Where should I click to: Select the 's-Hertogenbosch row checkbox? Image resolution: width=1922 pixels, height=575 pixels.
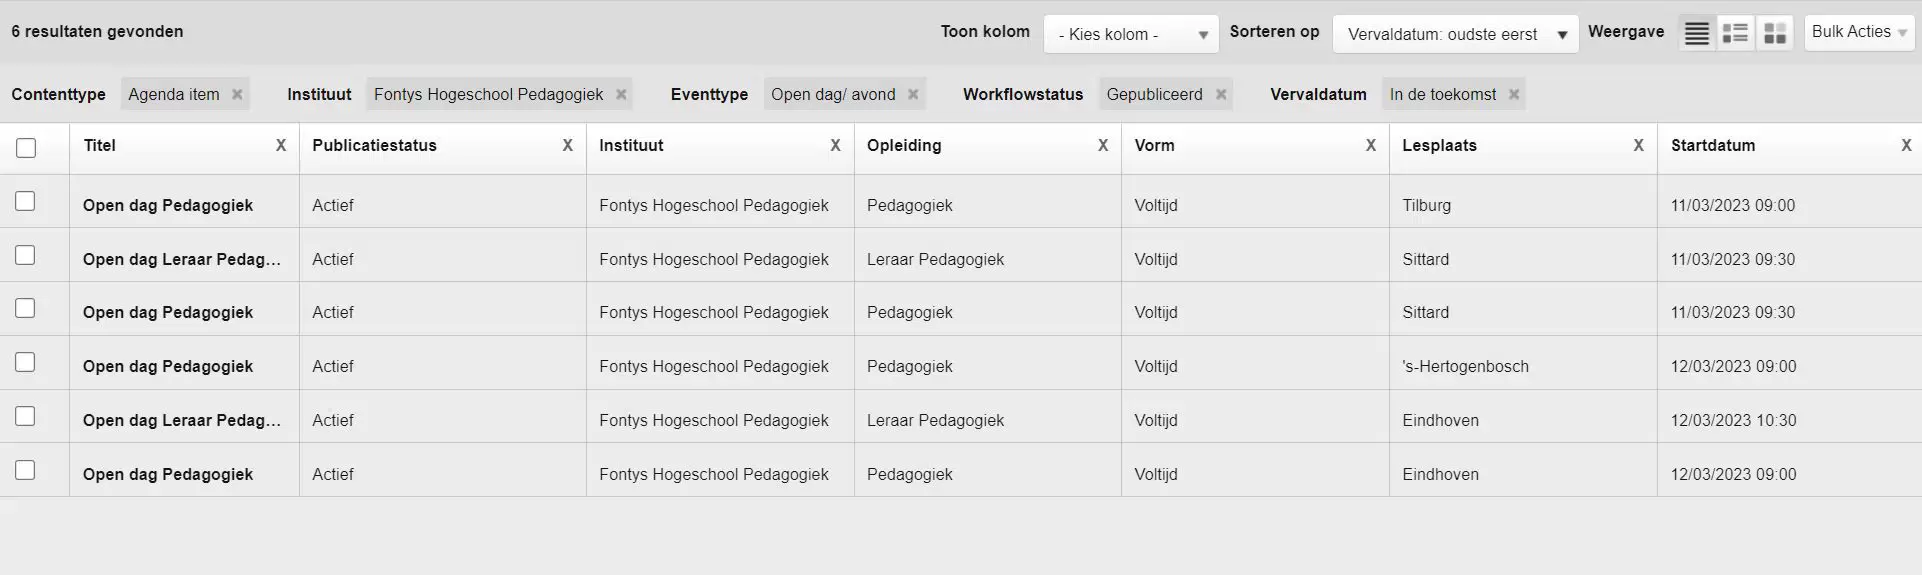point(25,362)
